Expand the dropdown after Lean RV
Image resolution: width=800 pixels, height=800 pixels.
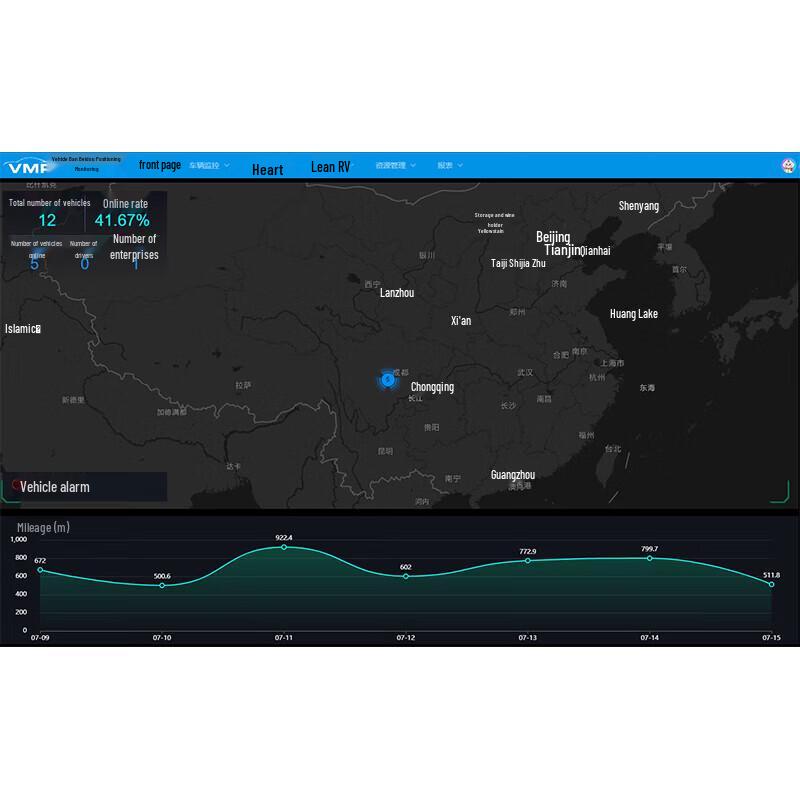pyautogui.click(x=396, y=165)
